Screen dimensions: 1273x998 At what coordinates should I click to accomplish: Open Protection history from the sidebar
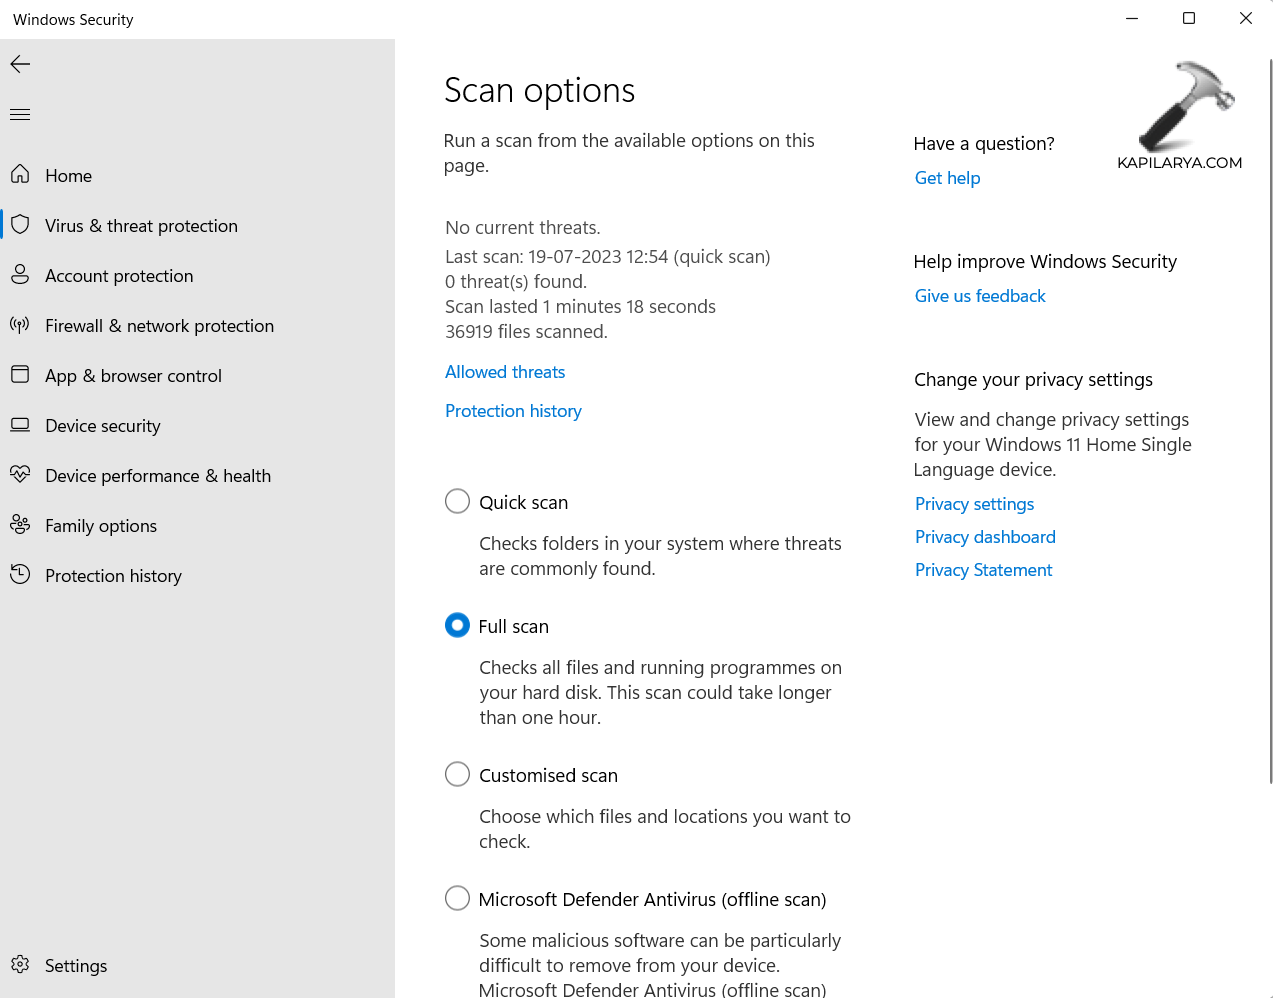coord(113,576)
